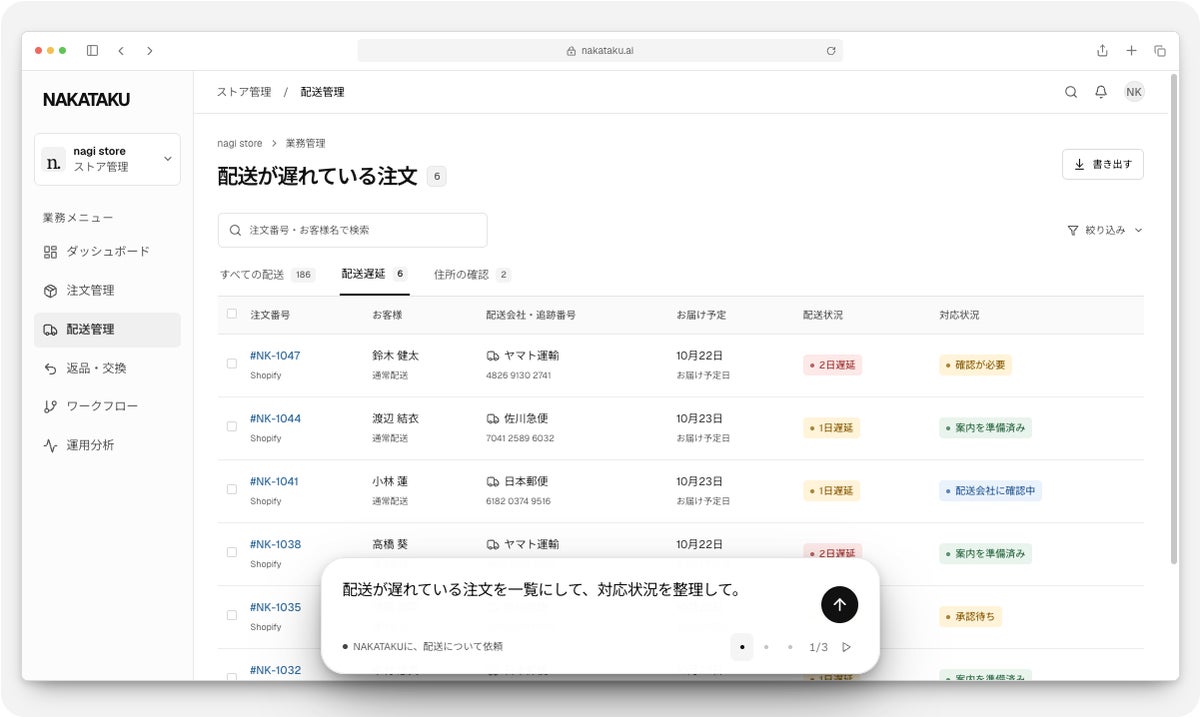Open ワークフロー in the sidebar

coord(107,406)
